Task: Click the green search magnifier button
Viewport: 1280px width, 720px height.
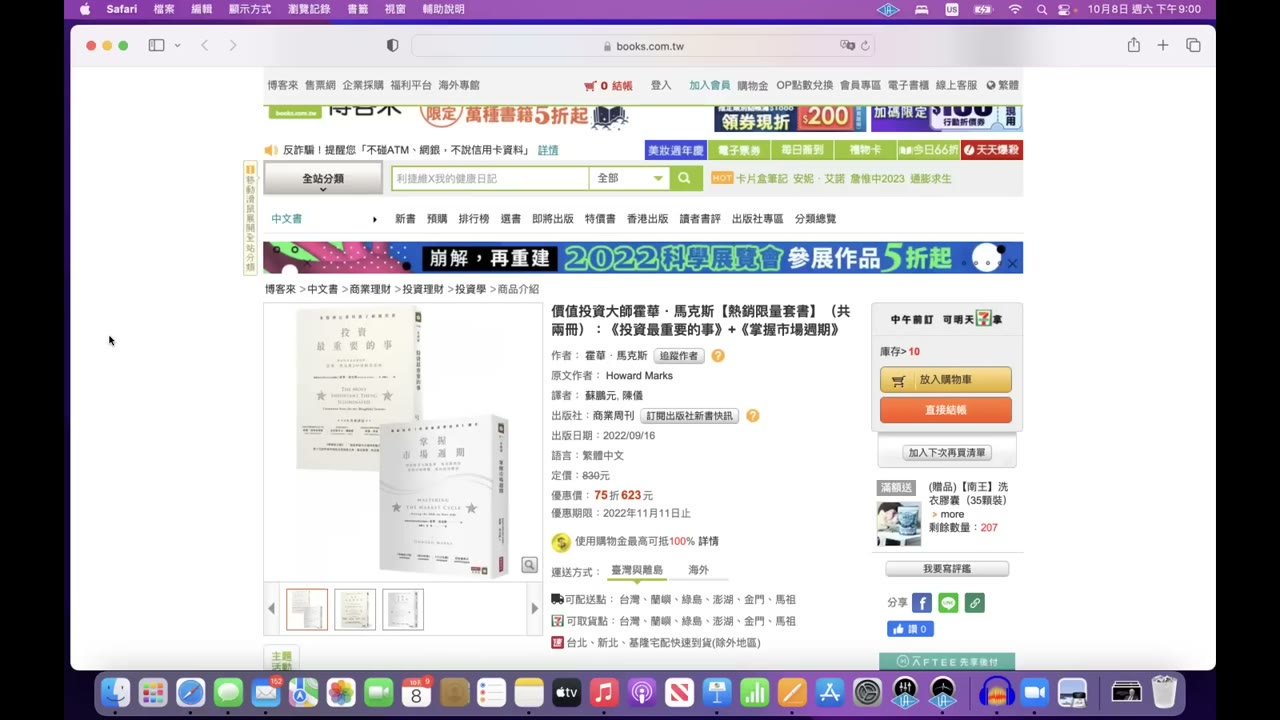Action: pyautogui.click(x=684, y=178)
